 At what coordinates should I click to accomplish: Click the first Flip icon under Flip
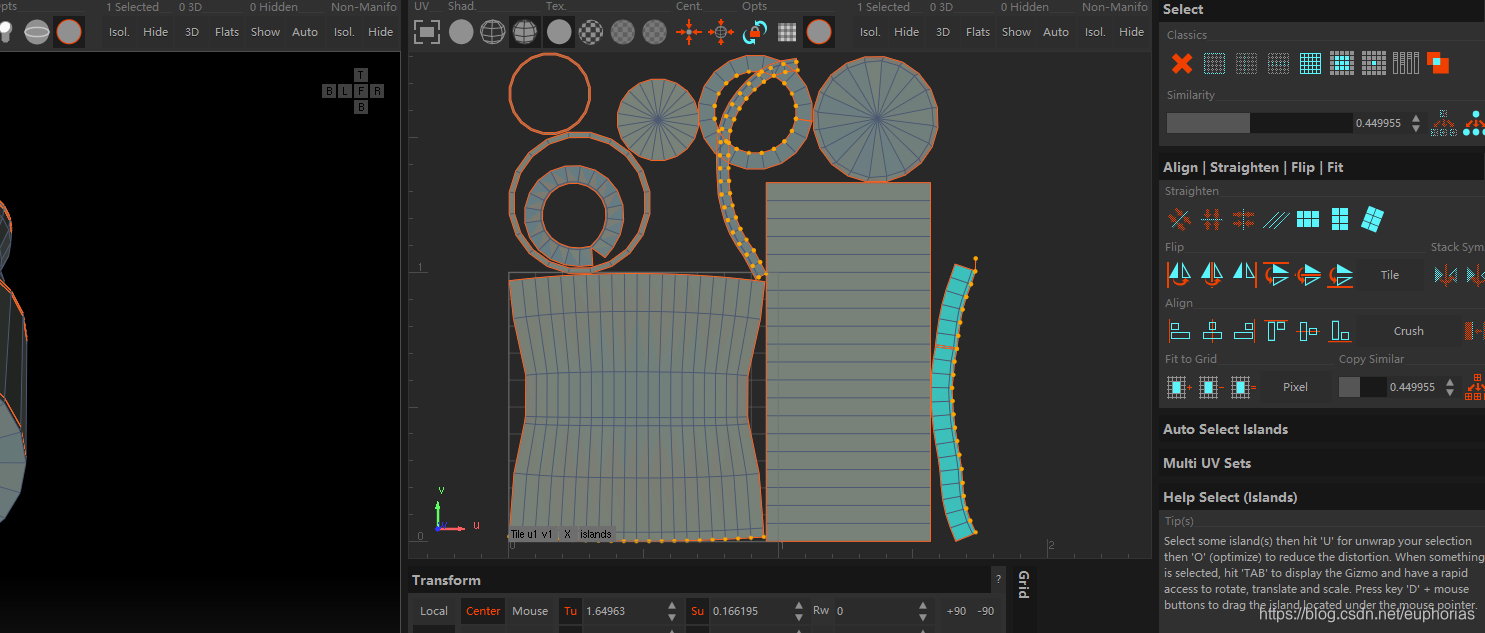tap(1180, 274)
